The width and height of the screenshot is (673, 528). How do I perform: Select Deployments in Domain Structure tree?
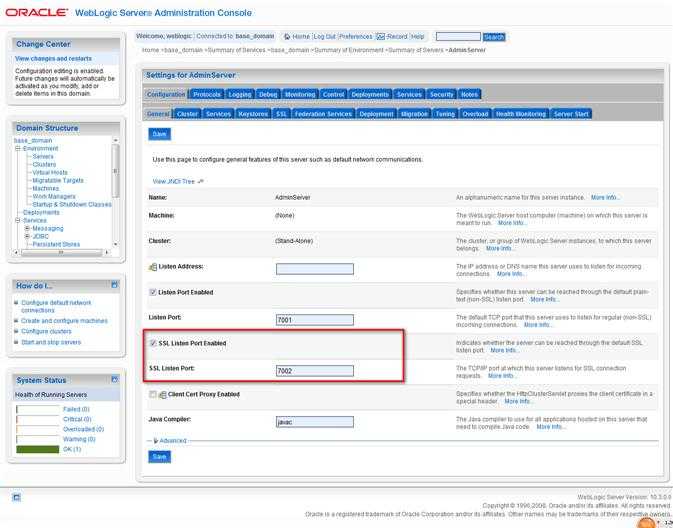(x=41, y=212)
